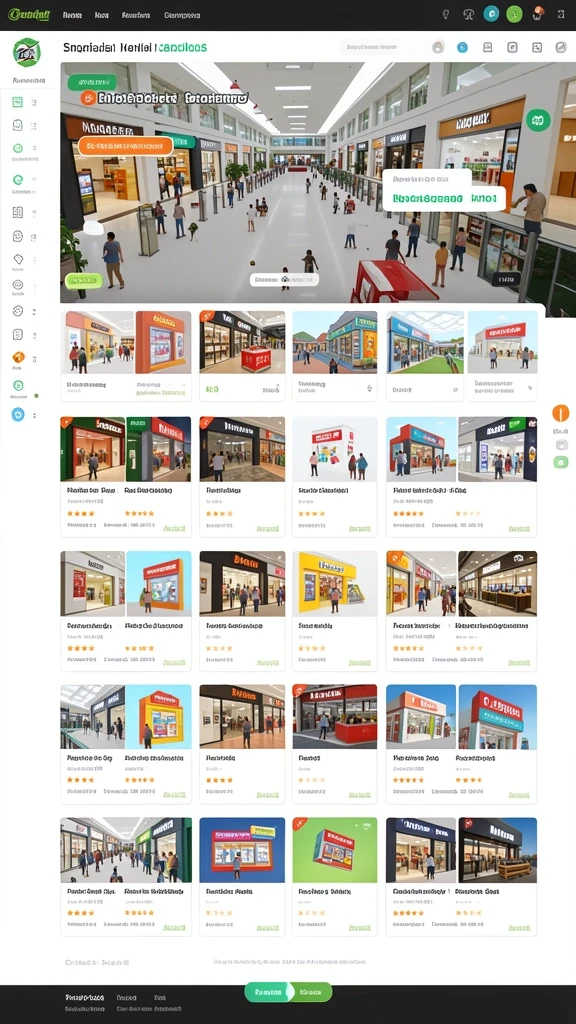Click the lightbulb icon in top bar

[446, 14]
